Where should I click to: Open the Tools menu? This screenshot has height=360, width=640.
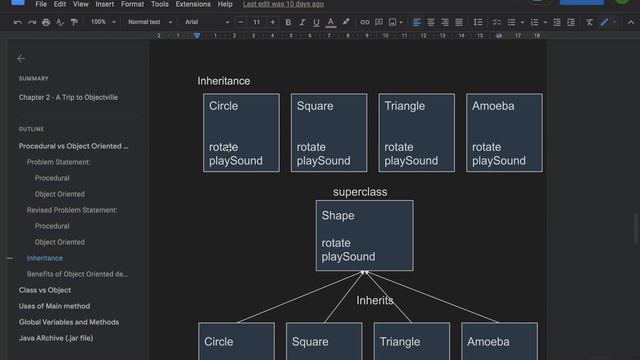coord(160,4)
